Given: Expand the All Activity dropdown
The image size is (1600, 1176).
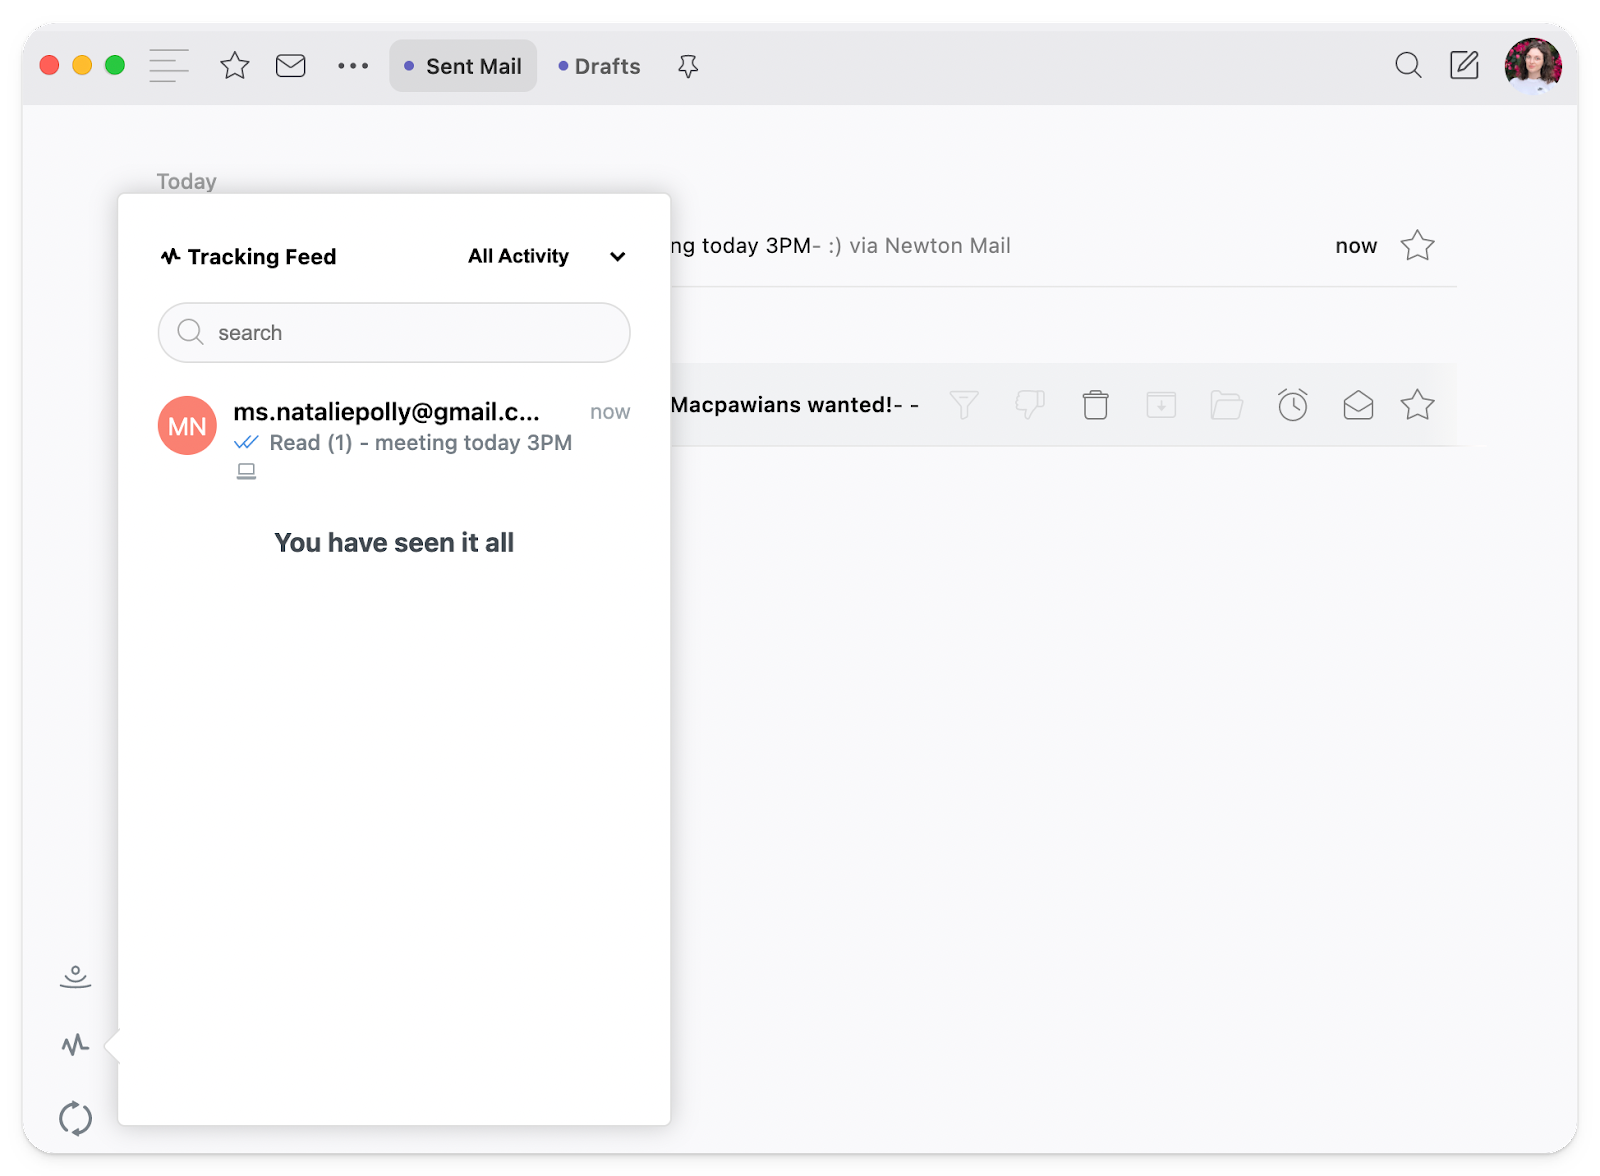Looking at the screenshot, I should pyautogui.click(x=547, y=256).
